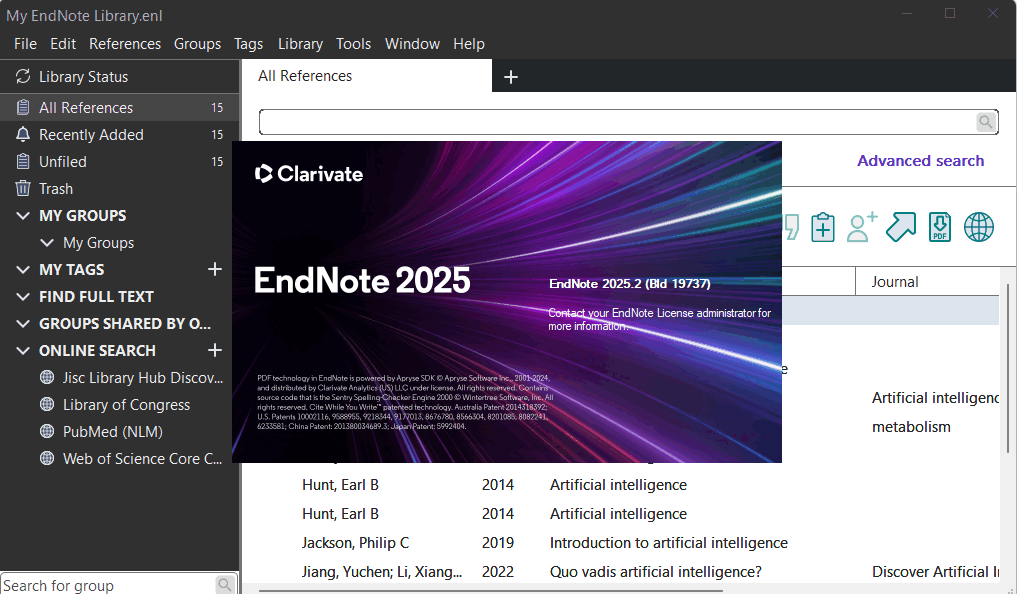The image size is (1017, 594).
Task: Open the Help menu
Action: point(469,43)
